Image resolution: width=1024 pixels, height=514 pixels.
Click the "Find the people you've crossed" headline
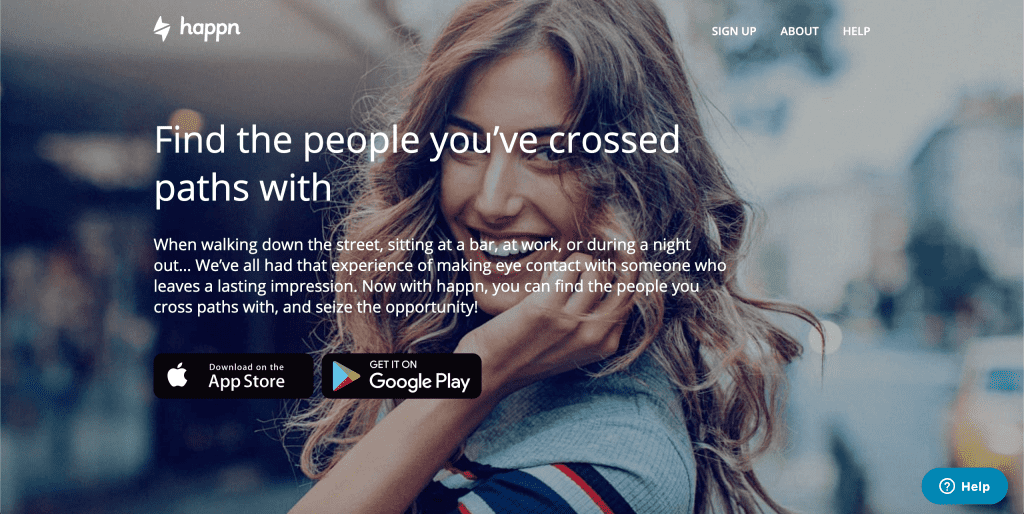tap(417, 139)
